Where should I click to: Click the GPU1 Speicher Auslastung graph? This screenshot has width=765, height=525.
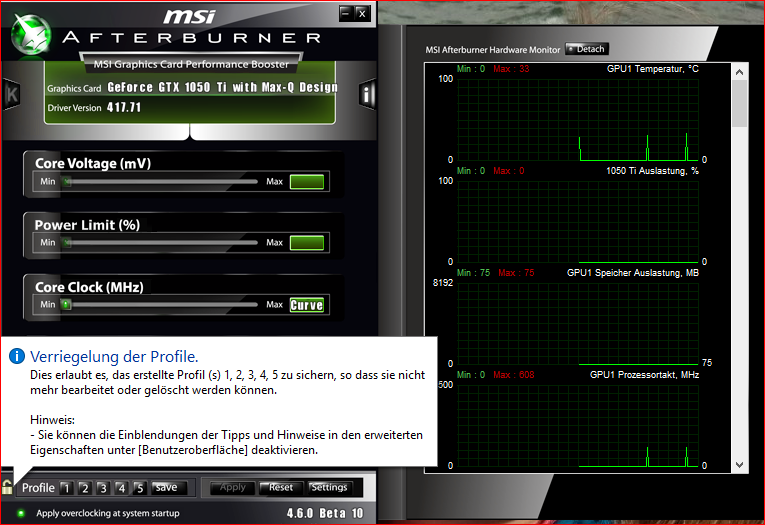click(578, 324)
